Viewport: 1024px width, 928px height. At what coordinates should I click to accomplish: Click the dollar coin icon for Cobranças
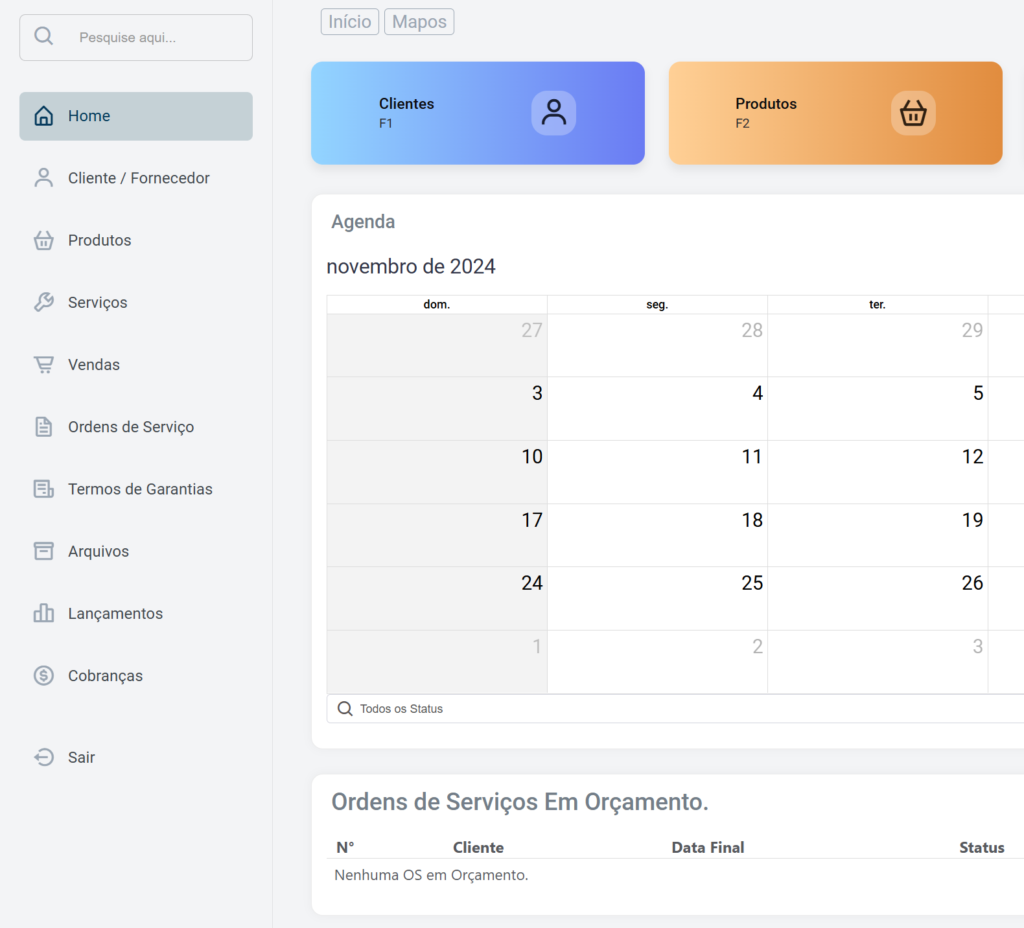(44, 676)
